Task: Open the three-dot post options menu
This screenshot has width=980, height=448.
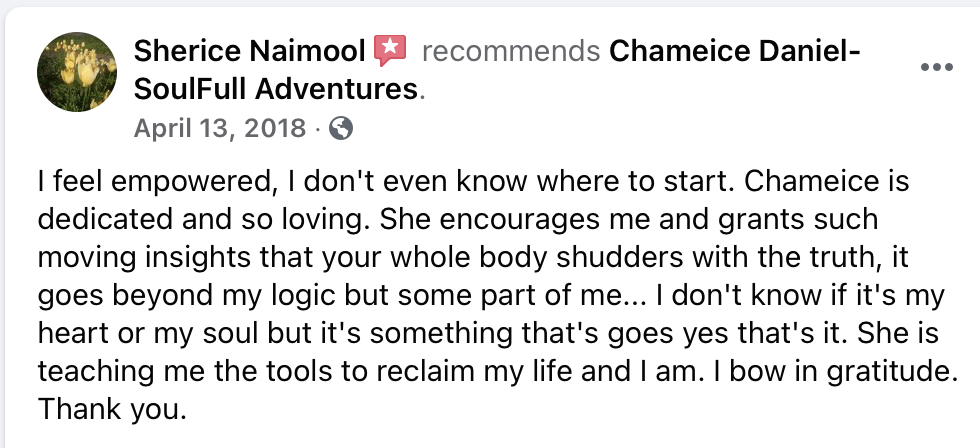Action: click(936, 67)
